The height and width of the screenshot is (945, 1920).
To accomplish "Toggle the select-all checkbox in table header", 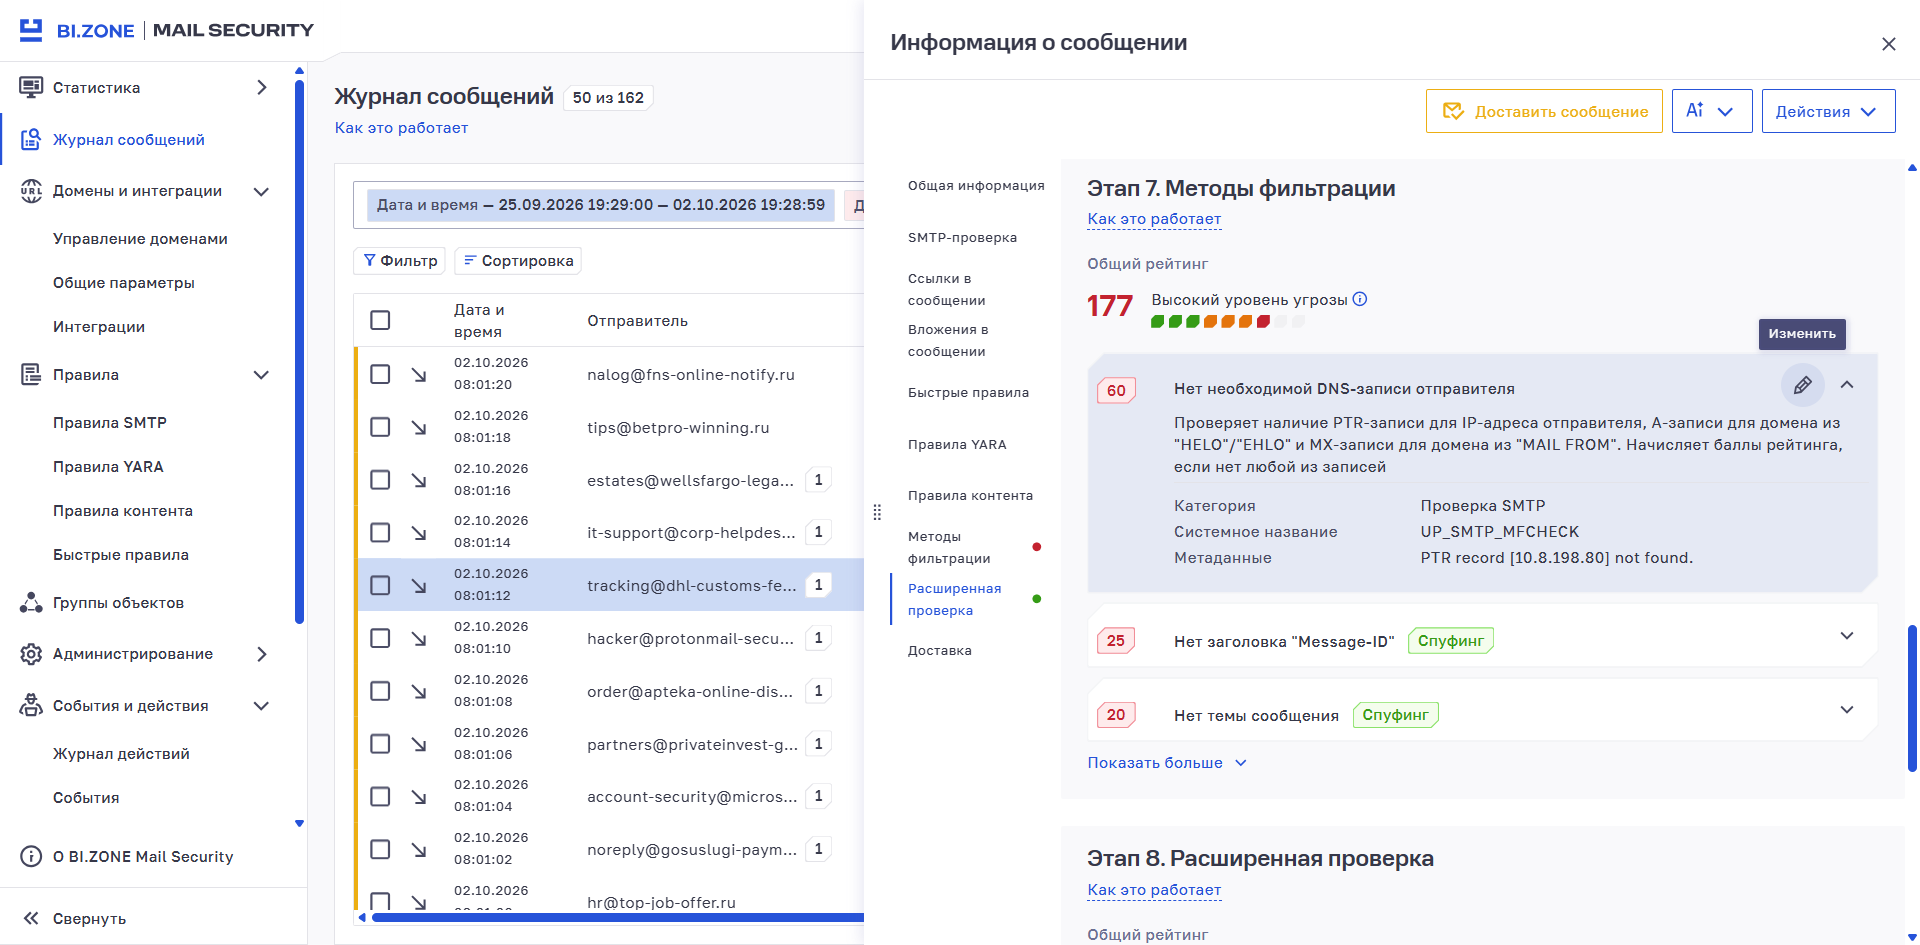I will pyautogui.click(x=380, y=320).
